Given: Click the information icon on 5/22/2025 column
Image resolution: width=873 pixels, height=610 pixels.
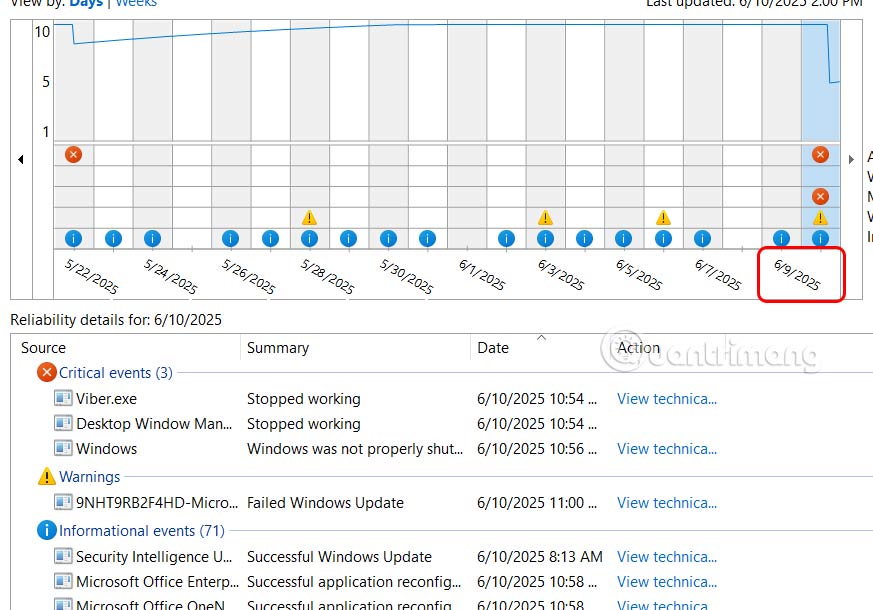Looking at the screenshot, I should tap(73, 239).
